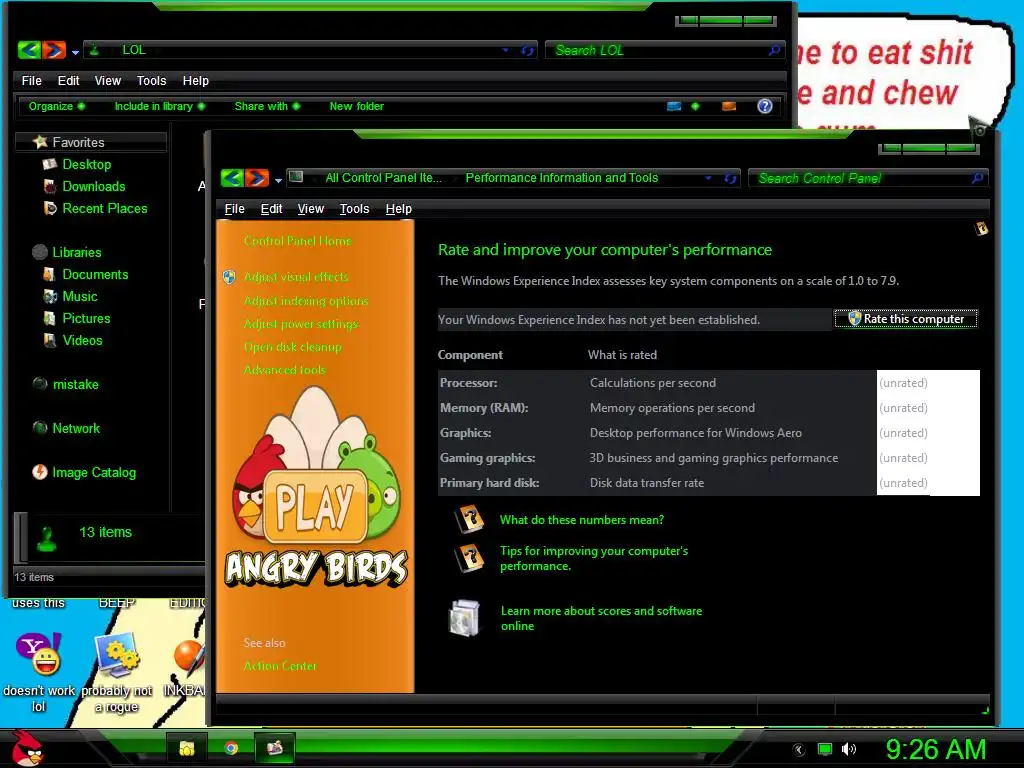The image size is (1024, 768).
Task: Click the Search Control Panel field
Action: point(868,178)
